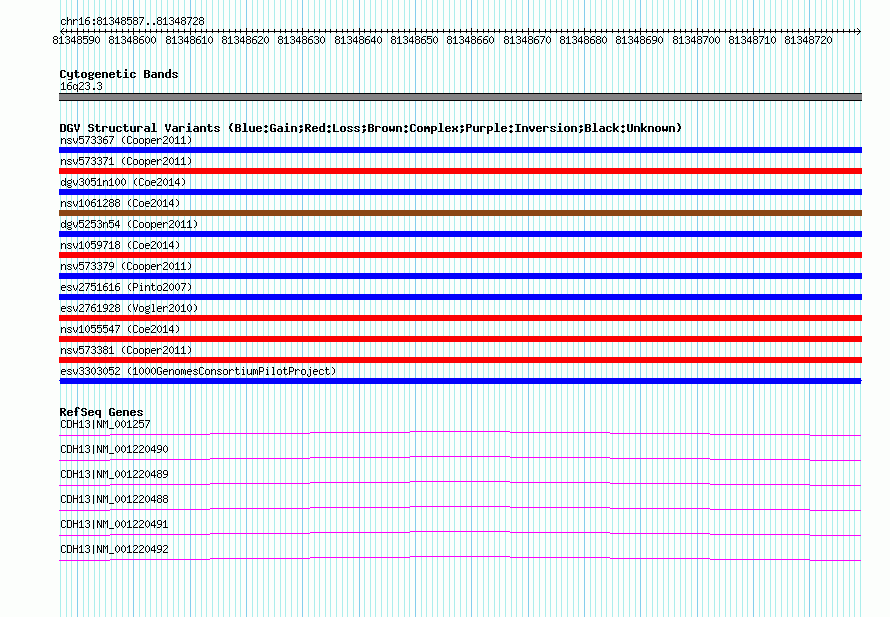Screen dimensions: 890x617
Task: Click the red loss bar for nsv1059718
Action: (460, 255)
